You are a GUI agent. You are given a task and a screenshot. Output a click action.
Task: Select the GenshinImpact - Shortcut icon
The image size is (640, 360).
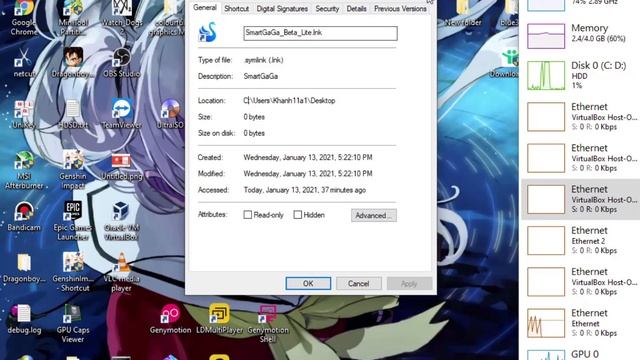coord(73,272)
